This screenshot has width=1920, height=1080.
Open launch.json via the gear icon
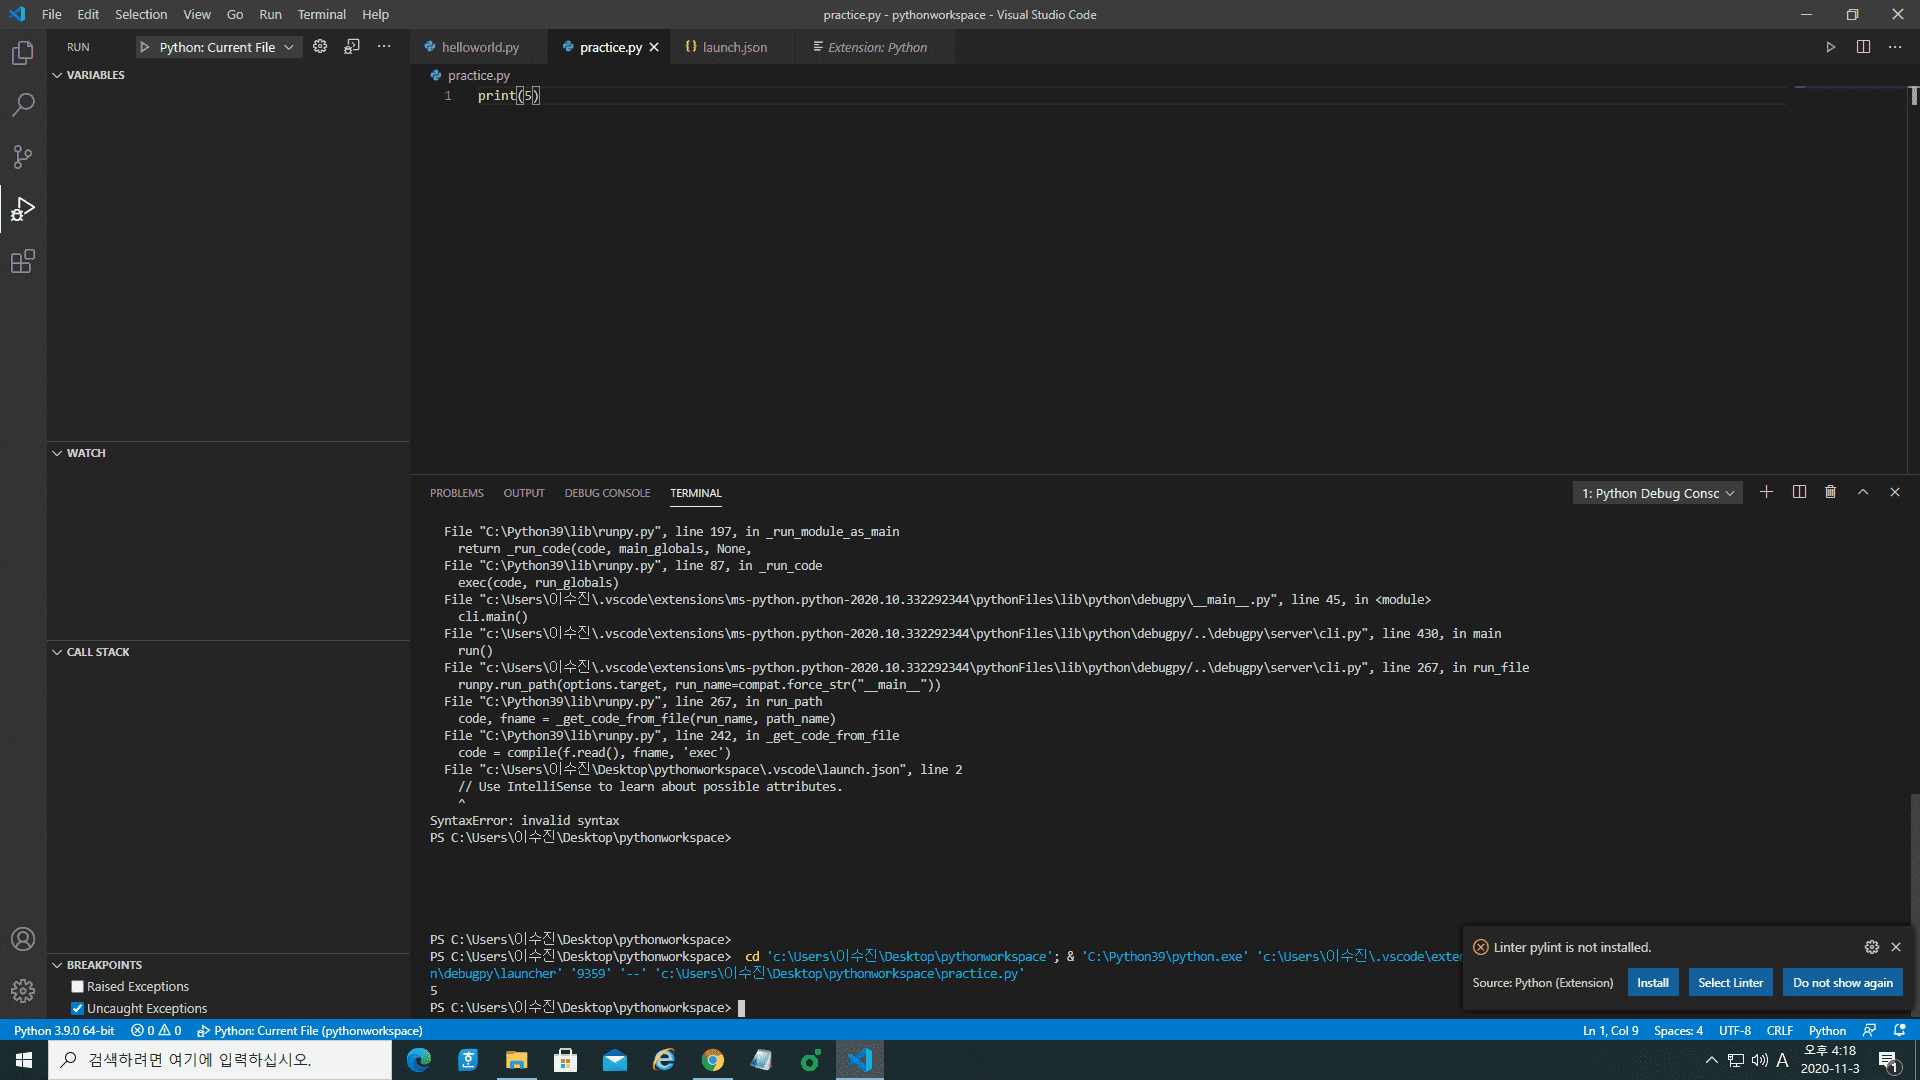[x=320, y=47]
